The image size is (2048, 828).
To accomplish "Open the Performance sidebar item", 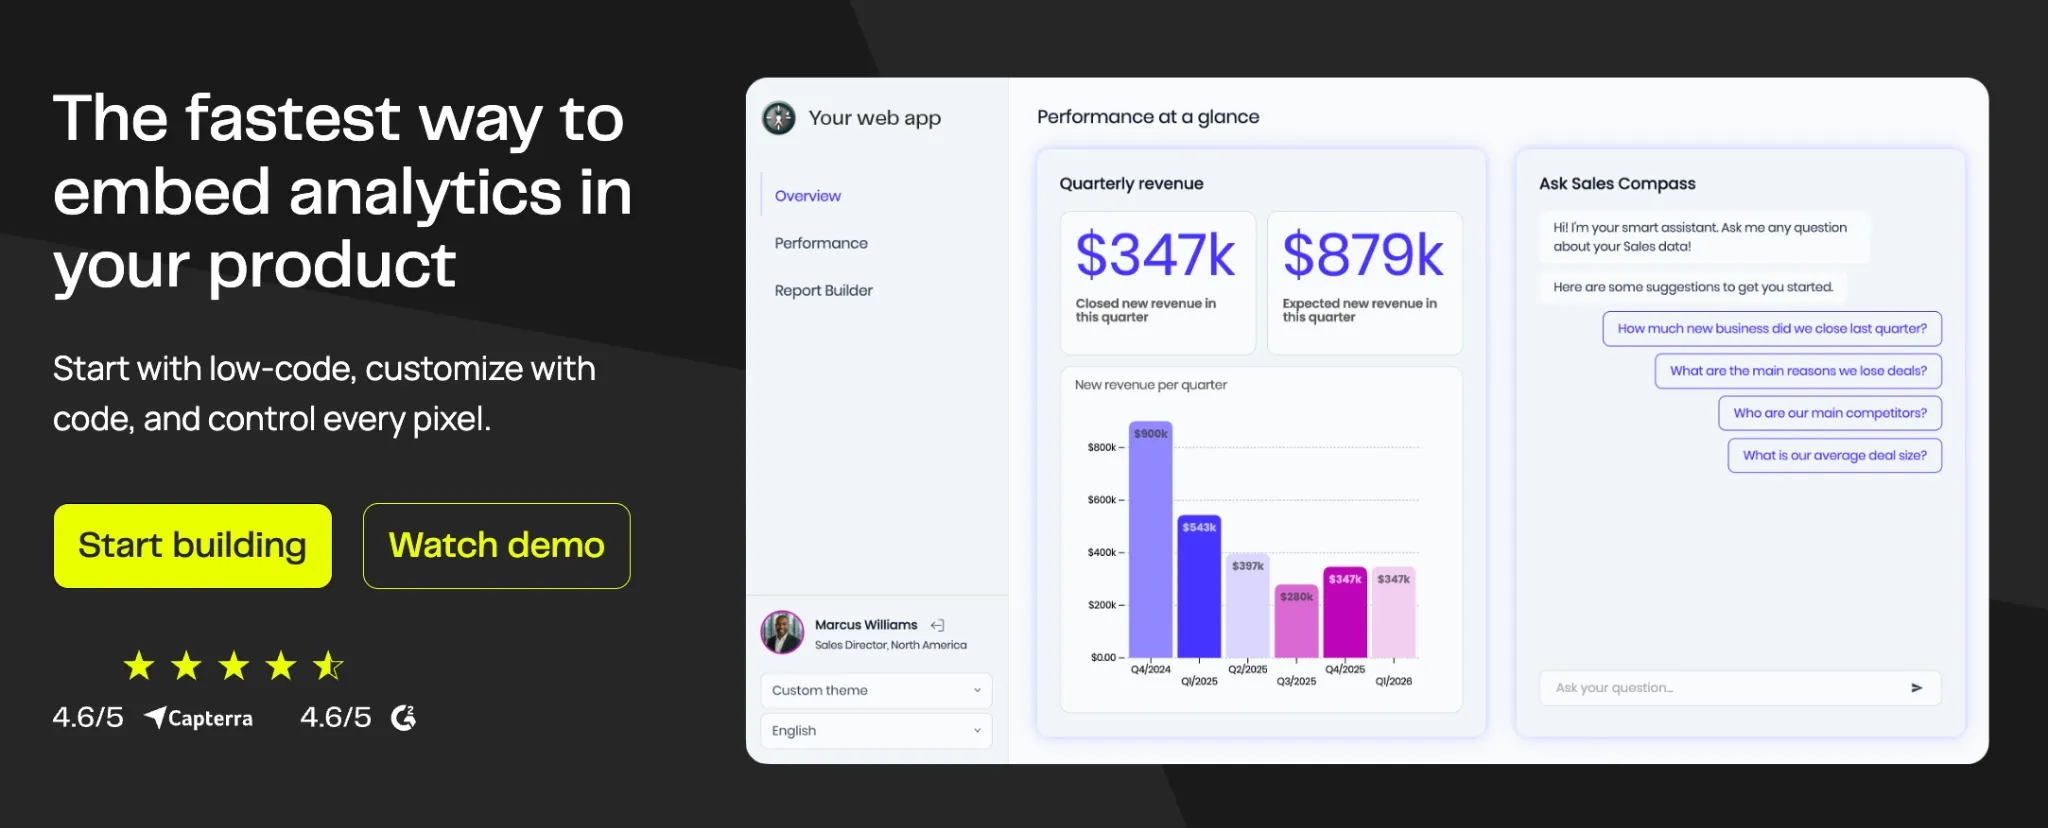I will click(821, 243).
